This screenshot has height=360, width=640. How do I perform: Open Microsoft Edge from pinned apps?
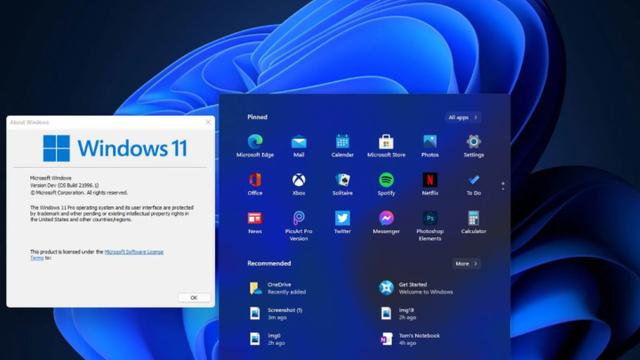tap(255, 146)
